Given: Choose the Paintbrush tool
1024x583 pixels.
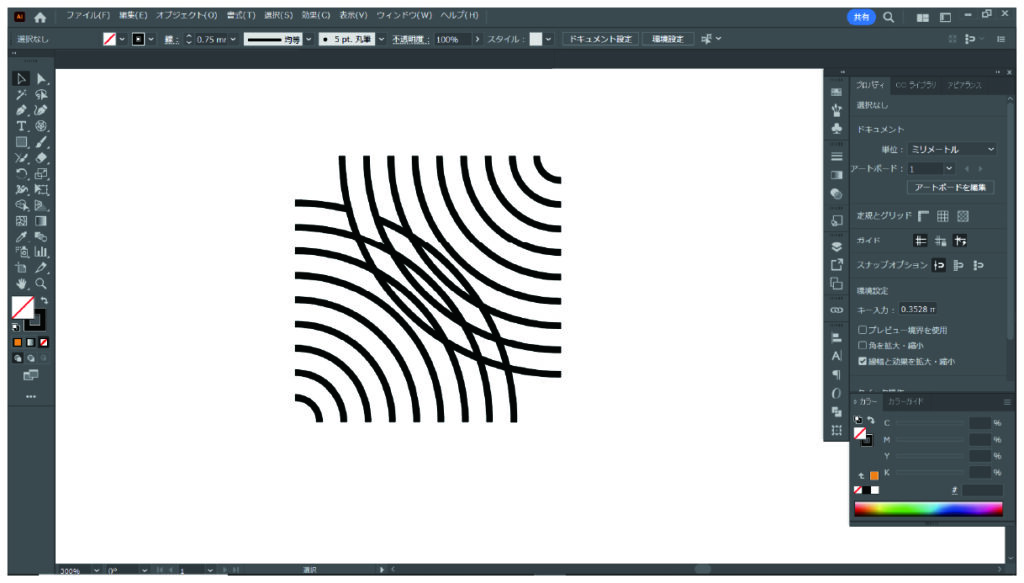Looking at the screenshot, I should pos(41,142).
